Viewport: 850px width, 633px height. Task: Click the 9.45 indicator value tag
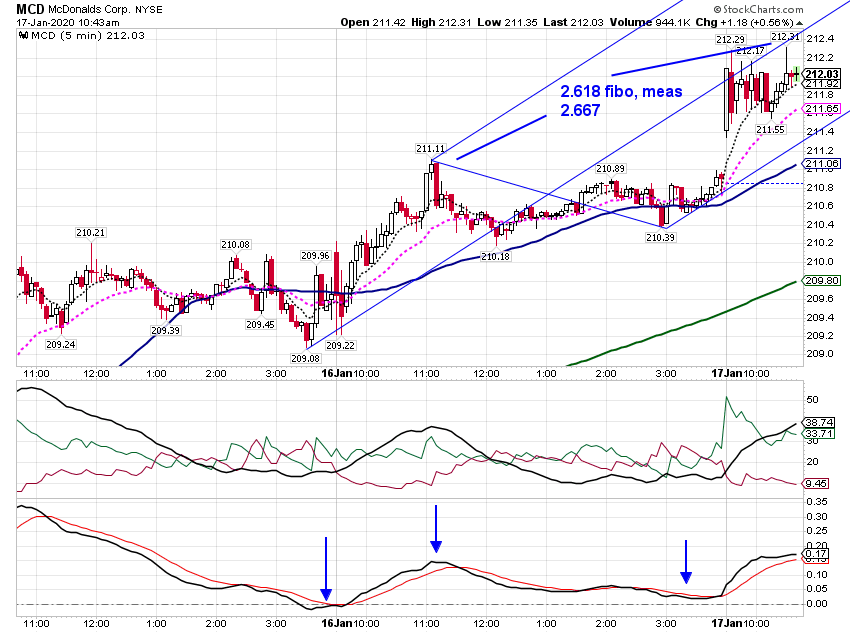(x=816, y=483)
